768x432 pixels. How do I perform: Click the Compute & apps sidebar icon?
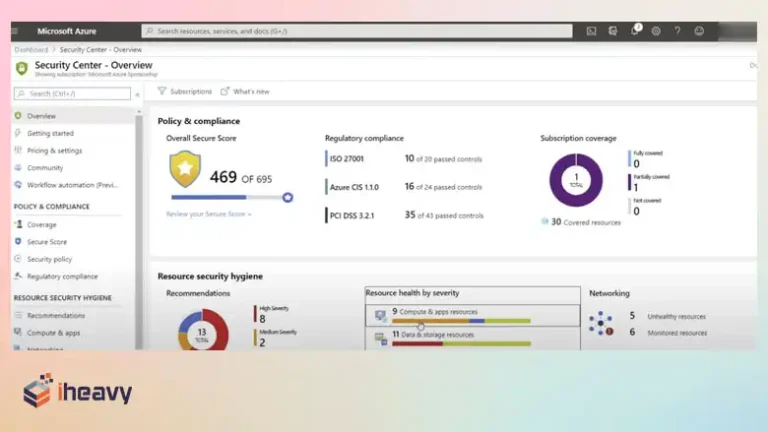(x=18, y=333)
